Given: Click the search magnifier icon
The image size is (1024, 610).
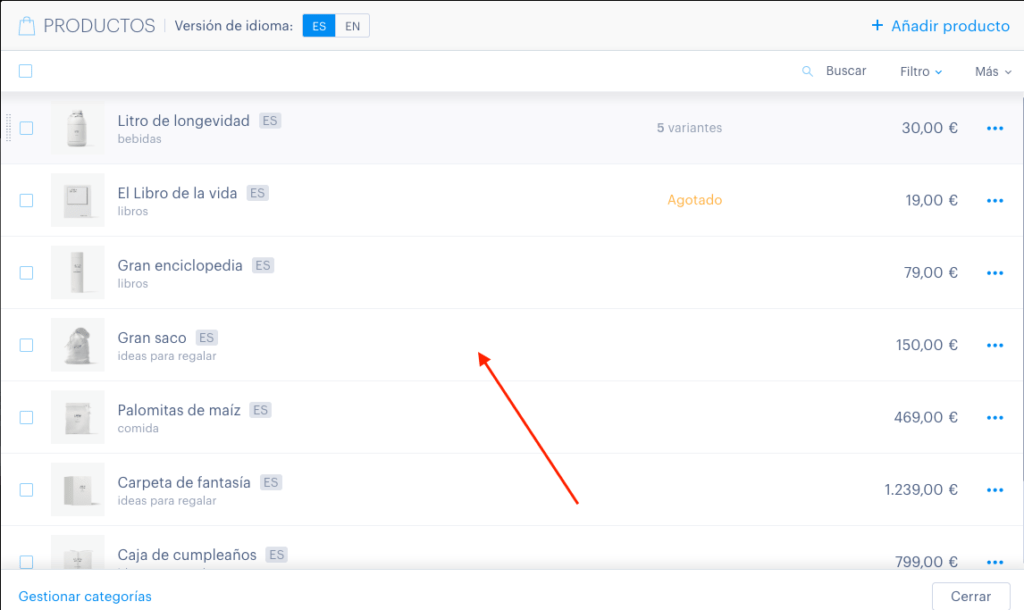Looking at the screenshot, I should pos(807,71).
